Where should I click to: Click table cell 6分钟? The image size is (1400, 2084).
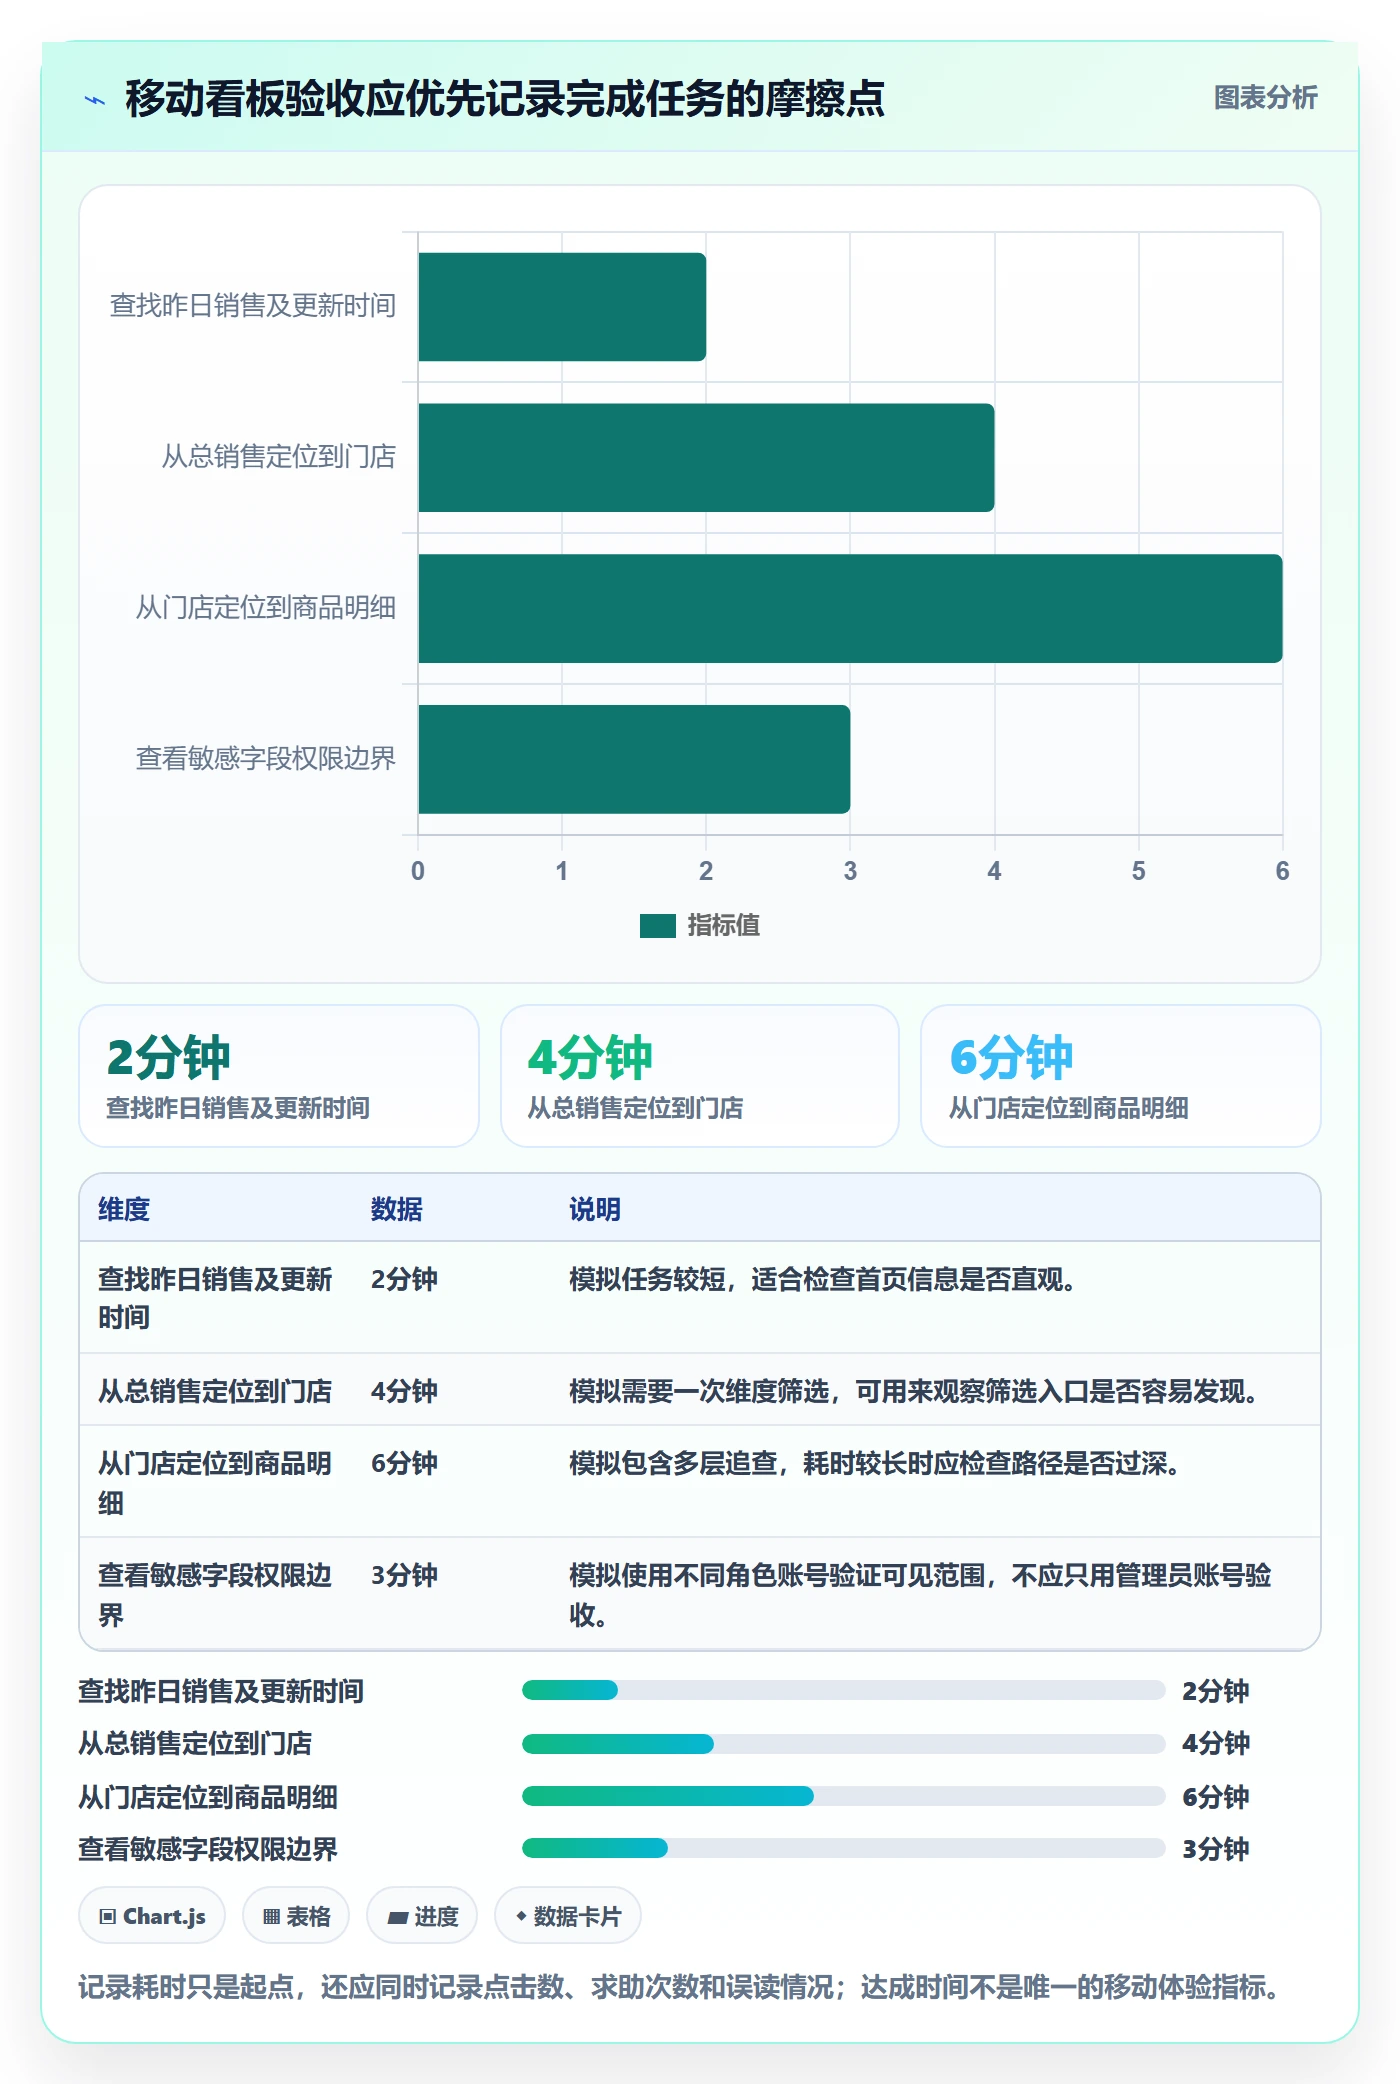(404, 1464)
